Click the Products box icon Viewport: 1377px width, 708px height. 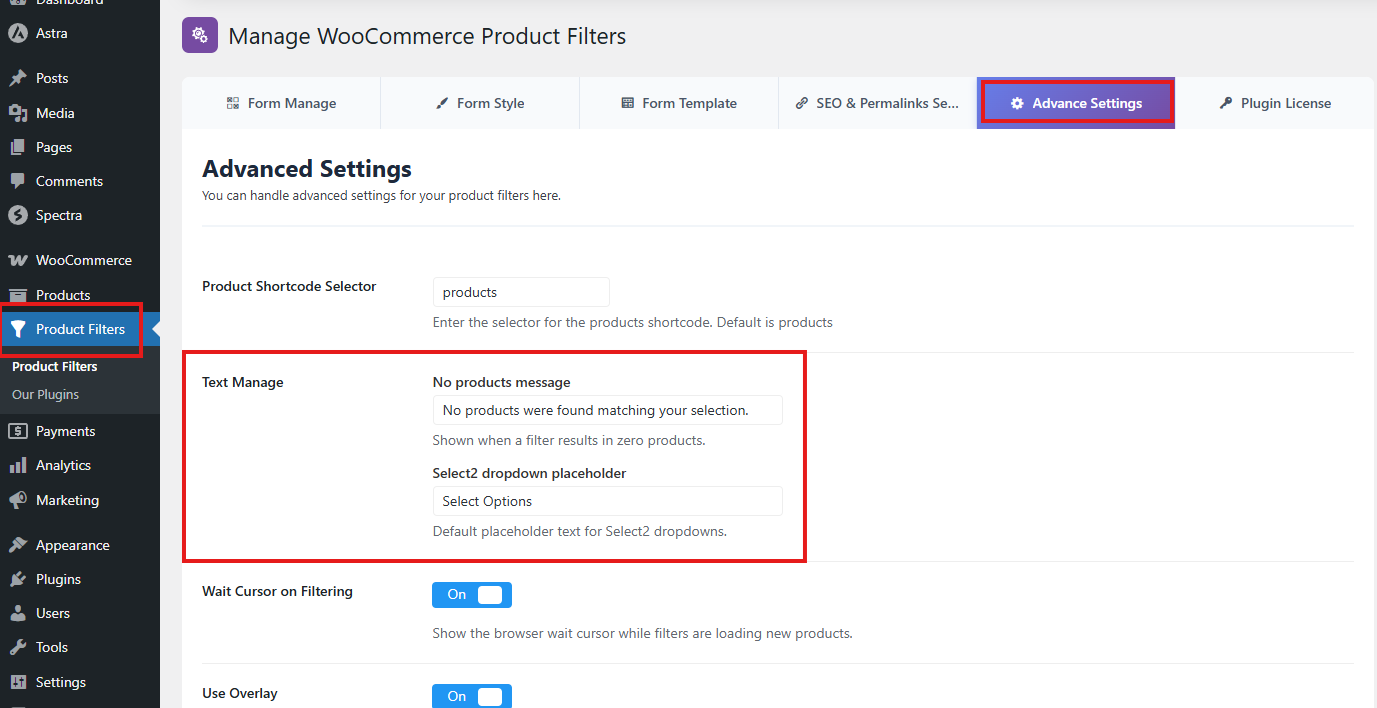pyautogui.click(x=17, y=295)
